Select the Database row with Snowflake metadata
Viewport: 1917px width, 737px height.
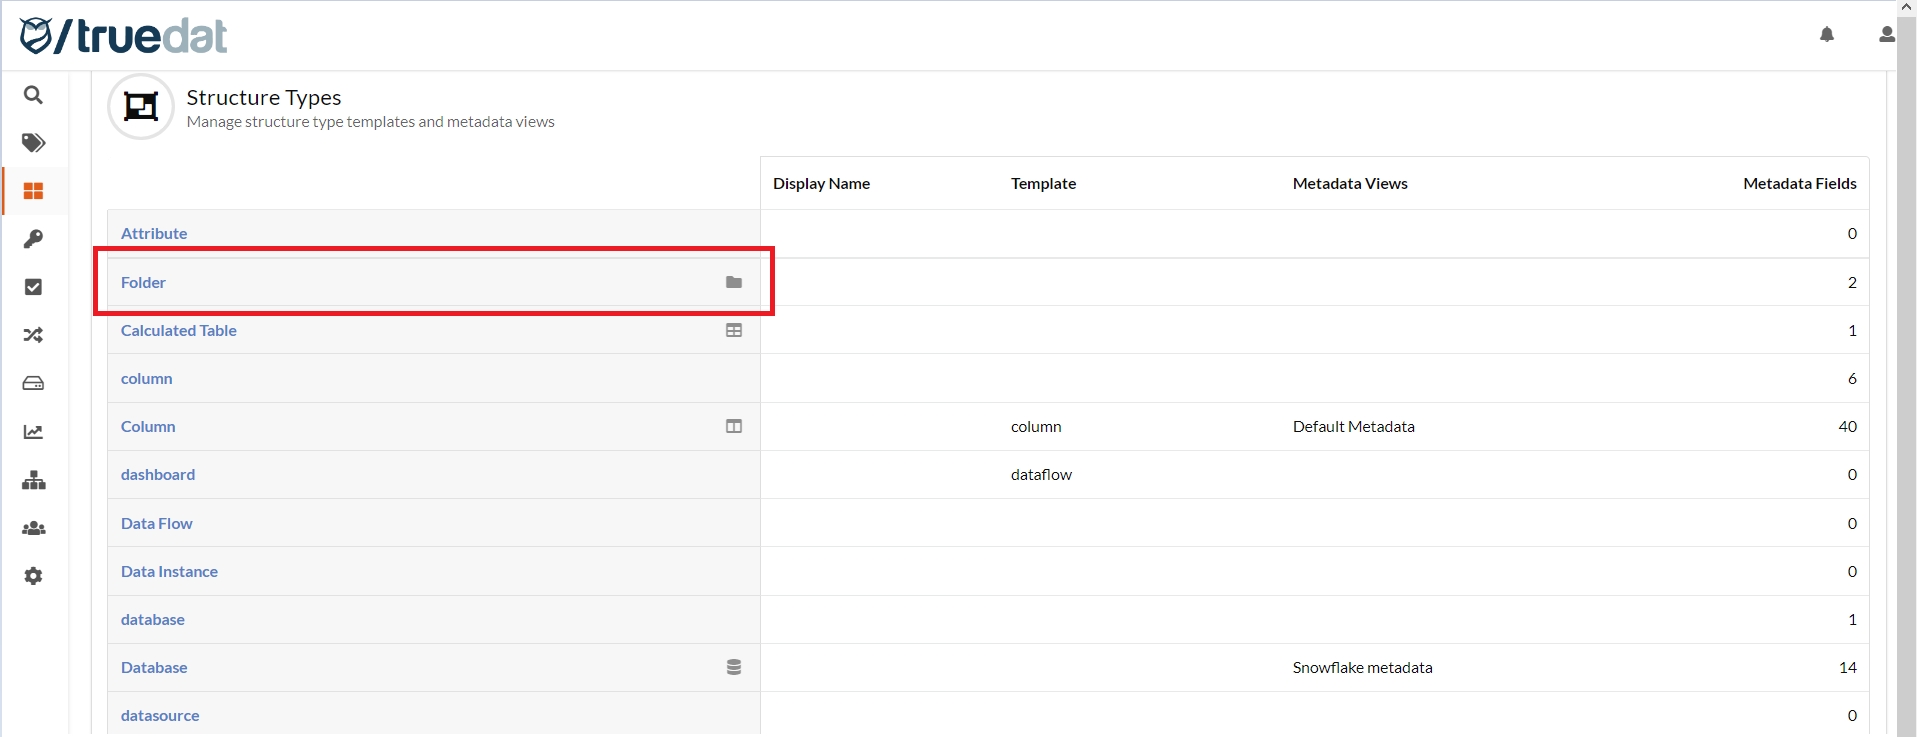point(154,668)
